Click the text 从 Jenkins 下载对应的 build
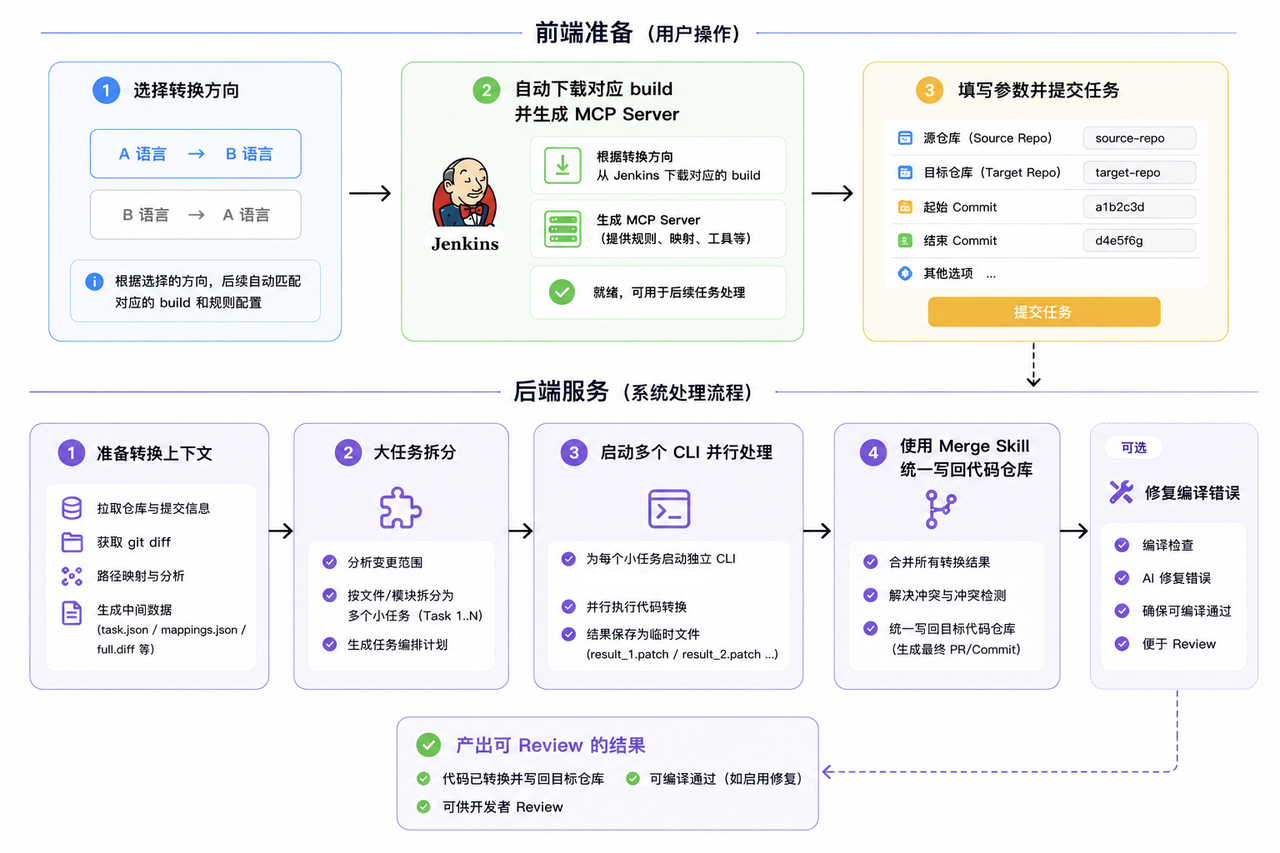Image resolution: width=1280 pixels, height=853 pixels. (679, 175)
